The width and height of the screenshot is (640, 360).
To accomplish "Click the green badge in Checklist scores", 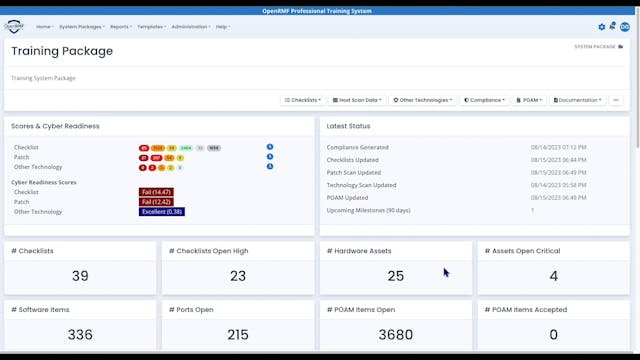I will pyautogui.click(x=186, y=148).
